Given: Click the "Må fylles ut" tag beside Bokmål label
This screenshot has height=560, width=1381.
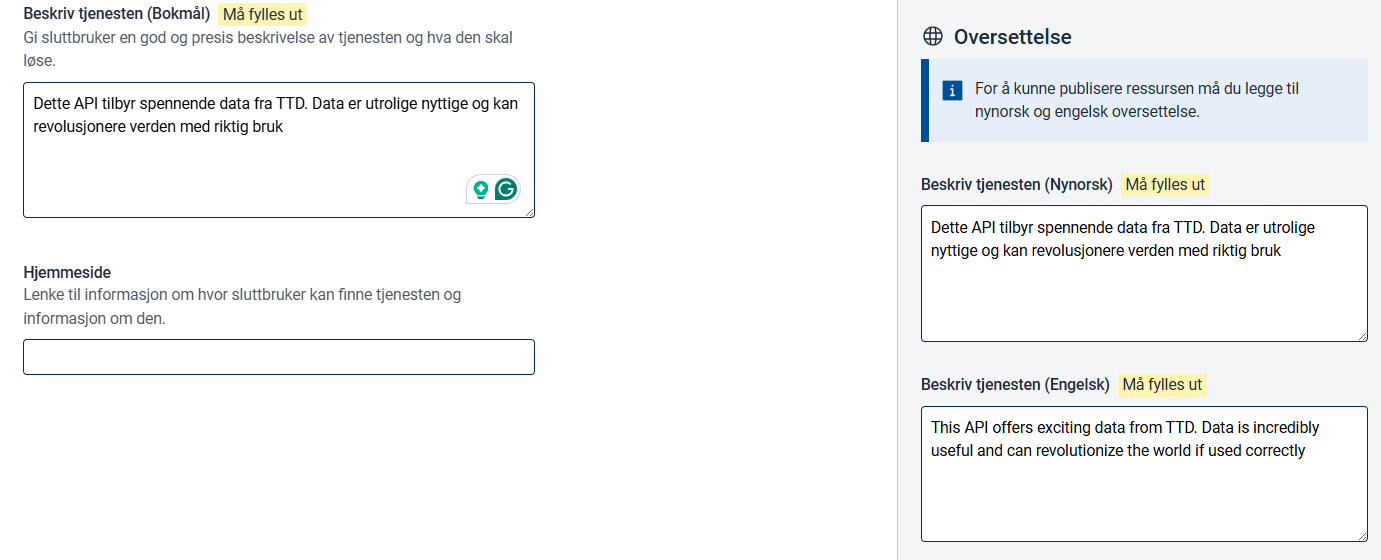Looking at the screenshot, I should tap(262, 15).
